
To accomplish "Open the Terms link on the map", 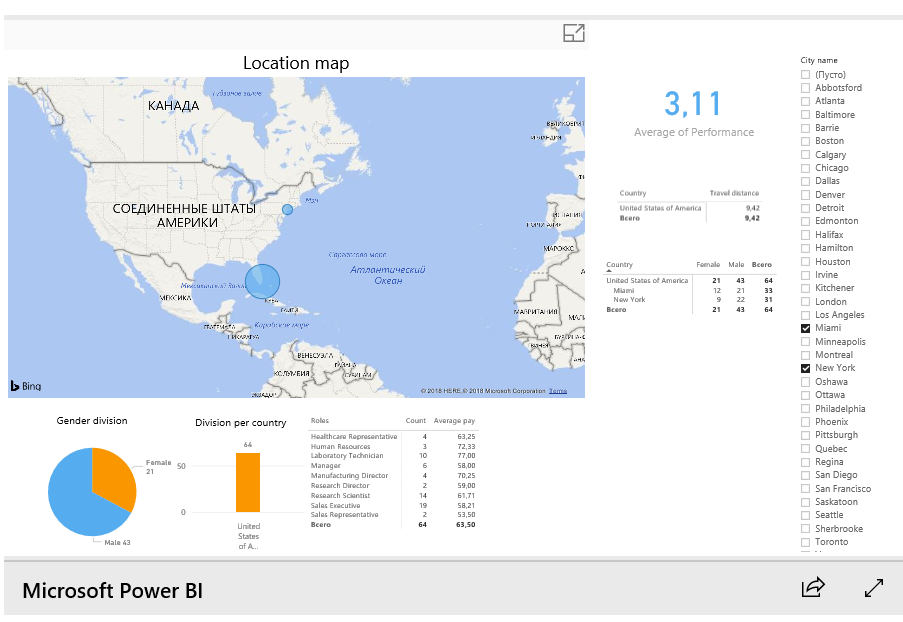I will coord(557,390).
